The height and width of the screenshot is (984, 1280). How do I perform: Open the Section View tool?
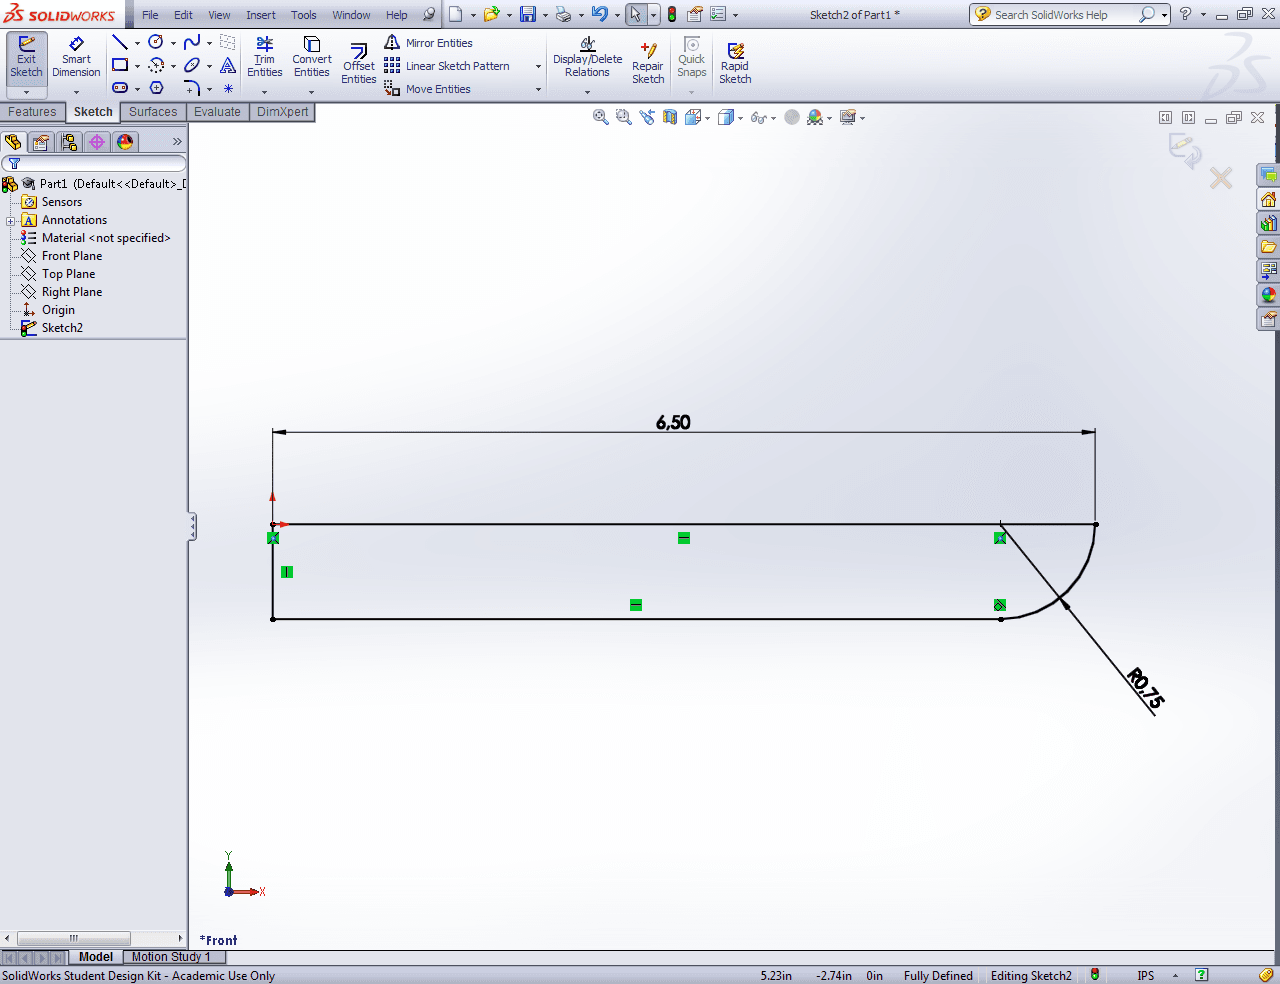pos(670,117)
